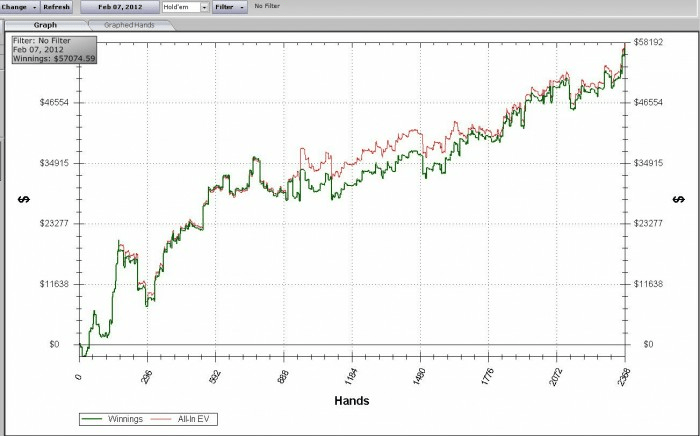
Task: Click the left axis $23277 label
Action: [54, 223]
